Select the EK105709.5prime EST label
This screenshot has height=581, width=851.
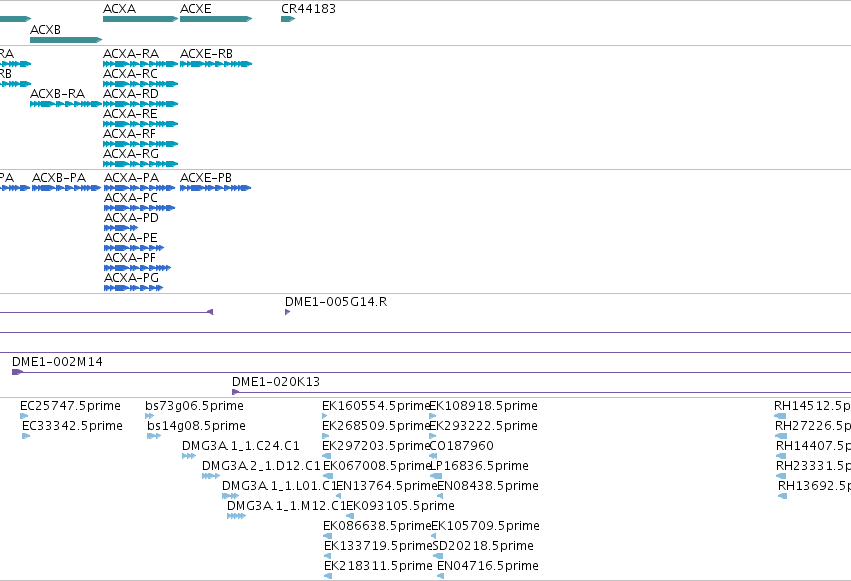(485, 526)
